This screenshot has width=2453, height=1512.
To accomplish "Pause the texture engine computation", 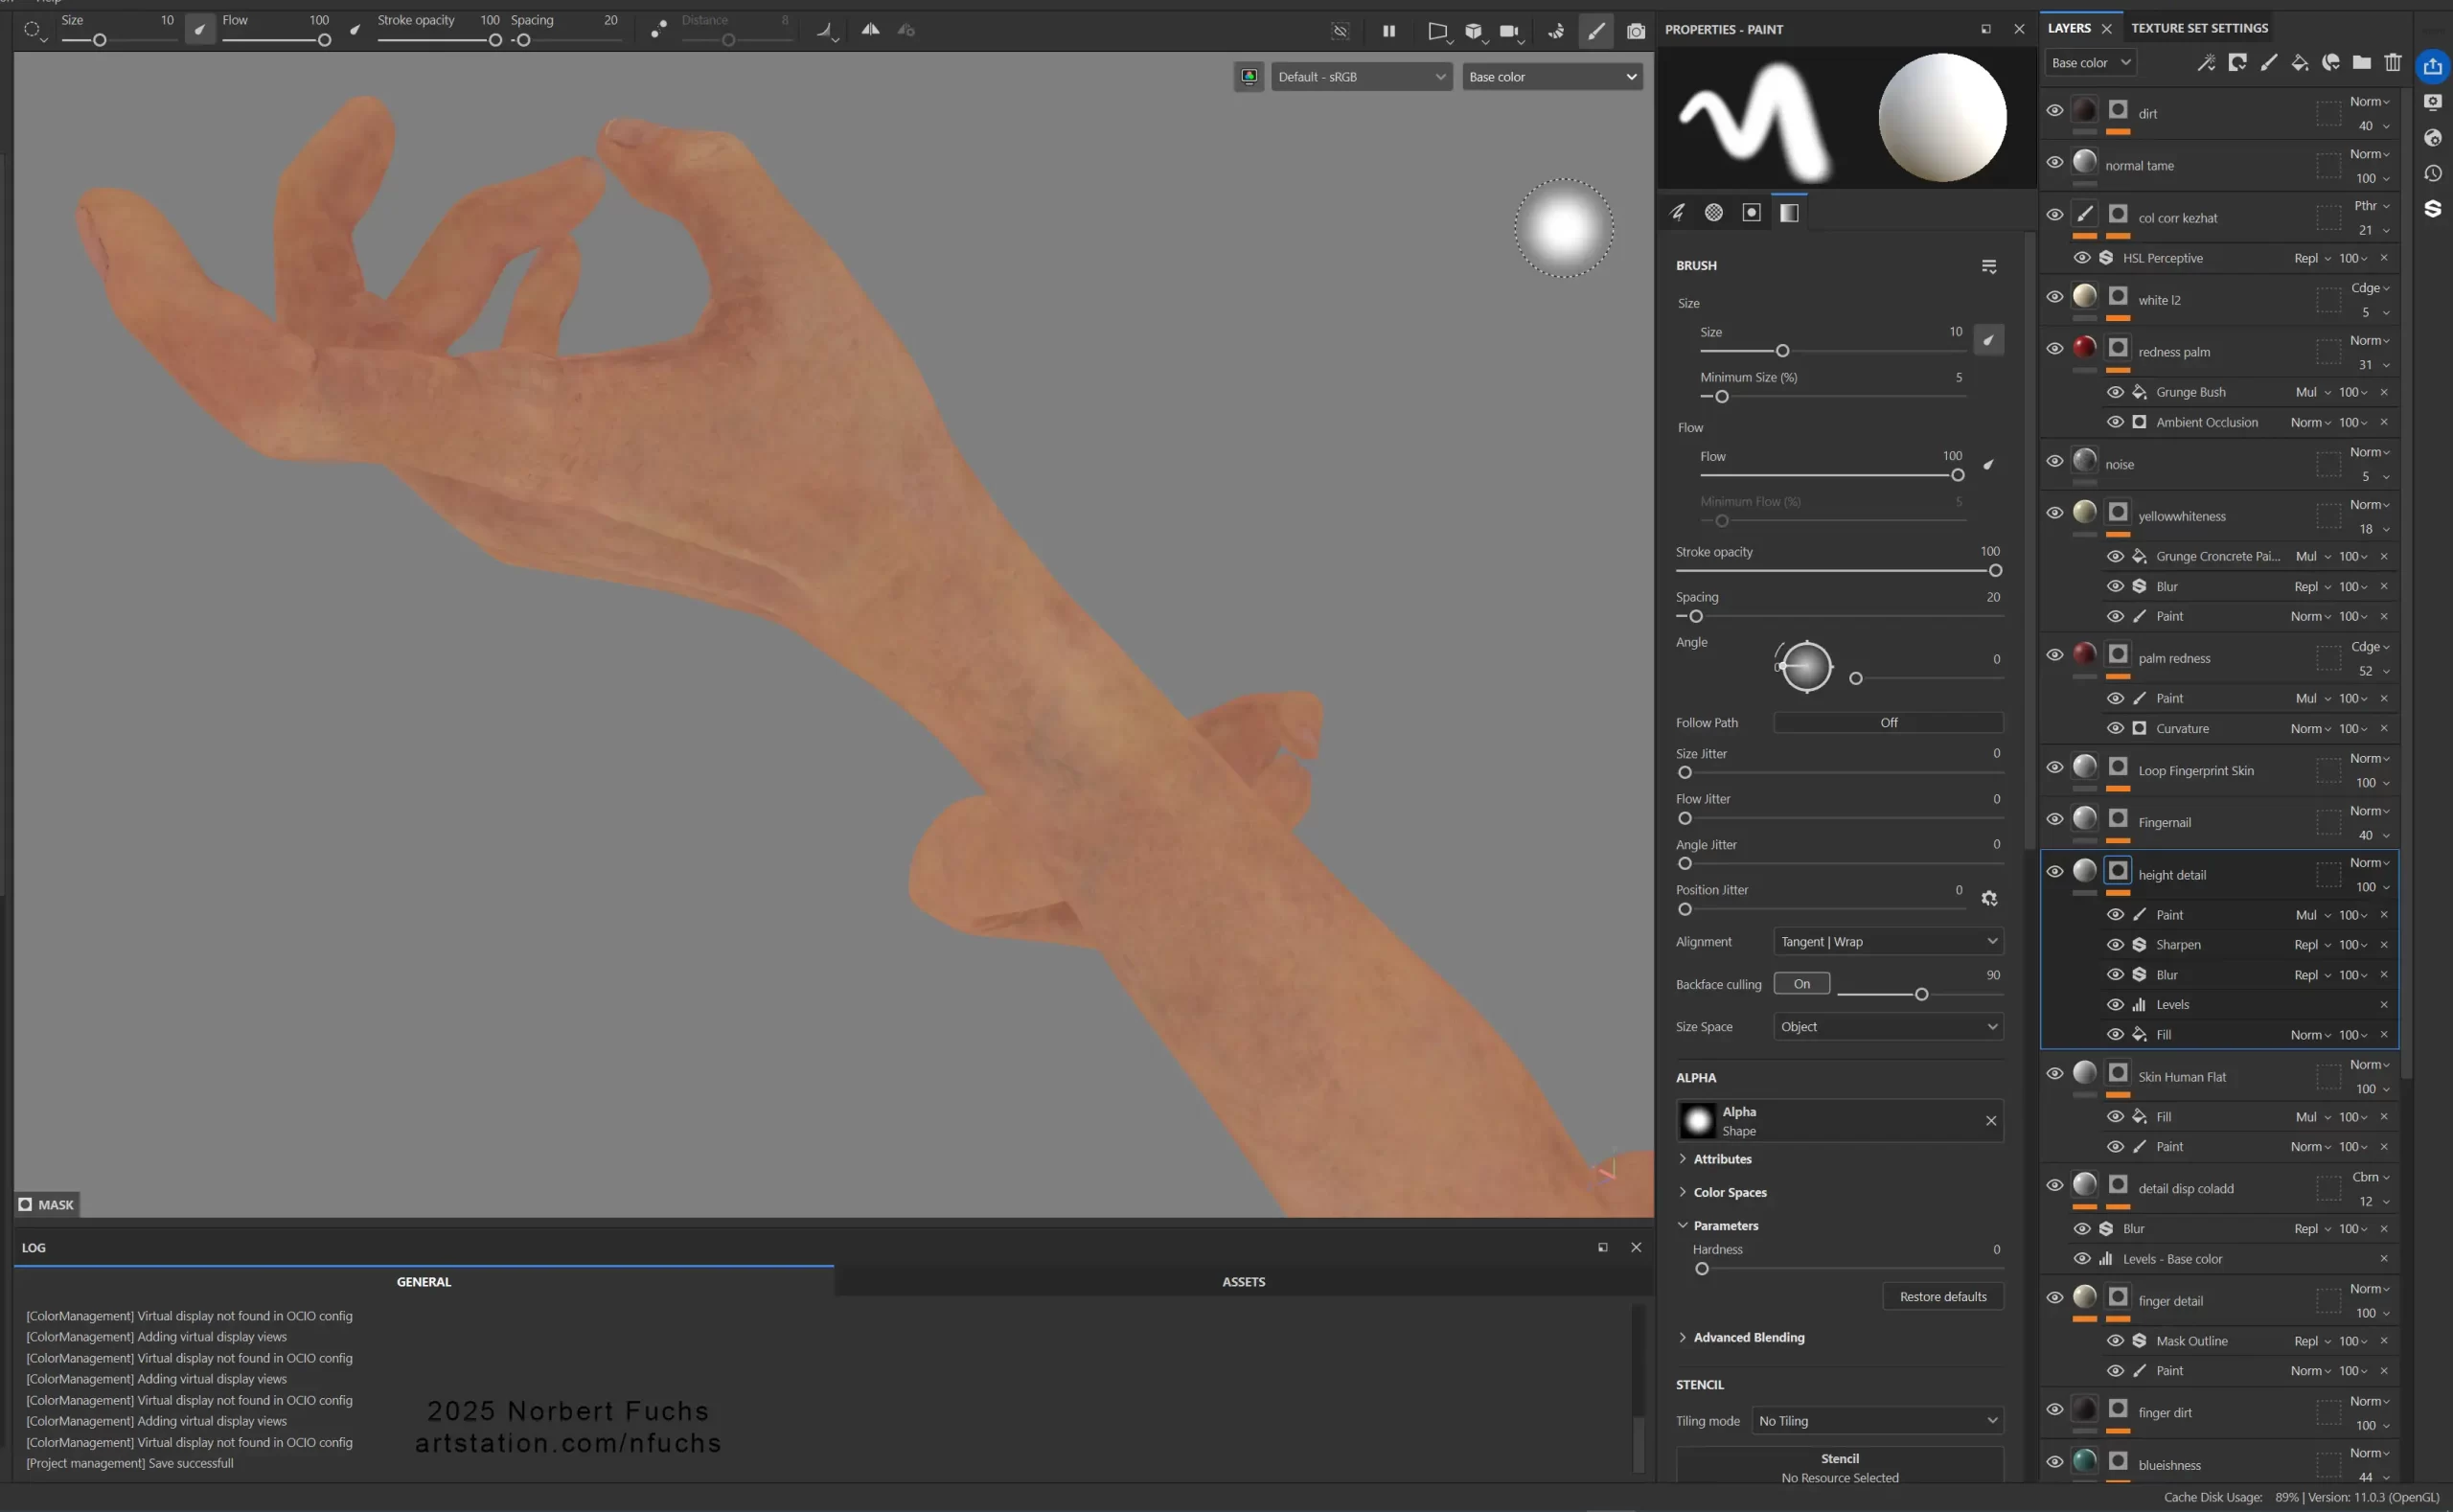I will [x=1389, y=31].
